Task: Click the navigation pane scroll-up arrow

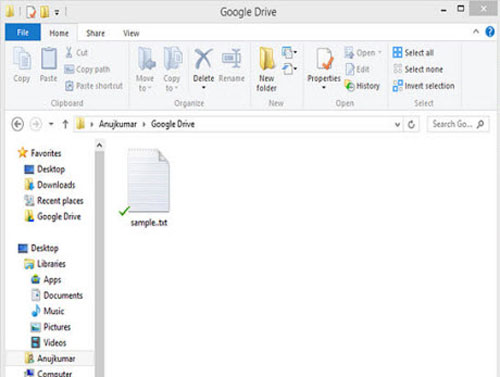Action: [x=99, y=145]
